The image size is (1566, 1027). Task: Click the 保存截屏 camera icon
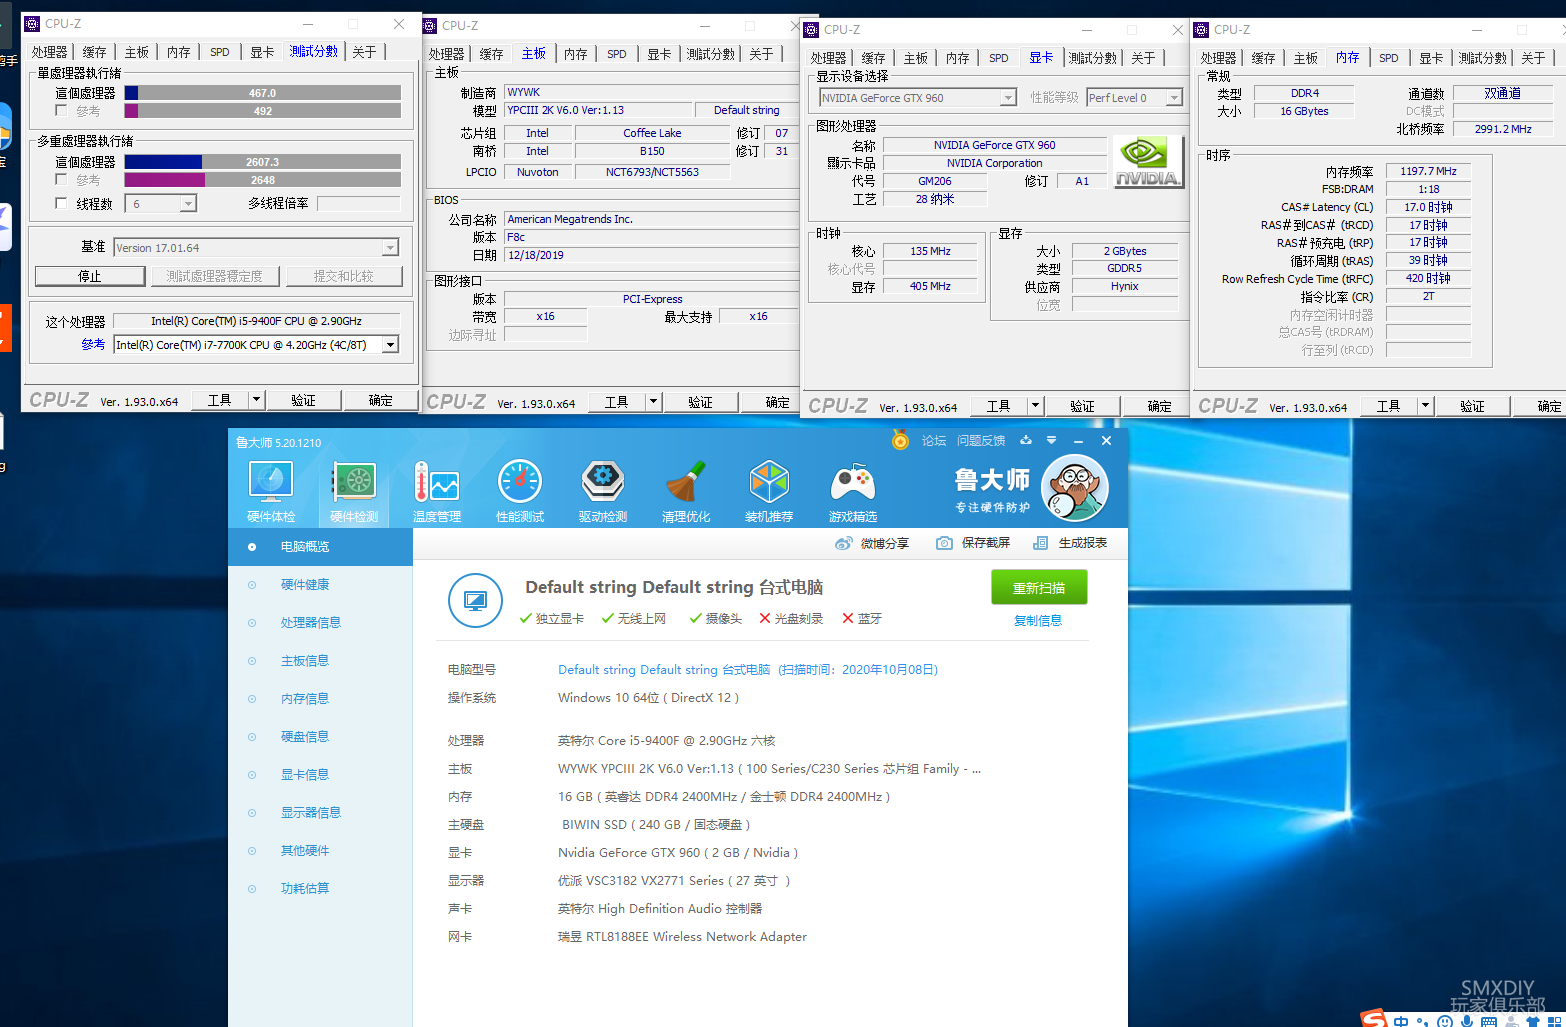pos(944,543)
